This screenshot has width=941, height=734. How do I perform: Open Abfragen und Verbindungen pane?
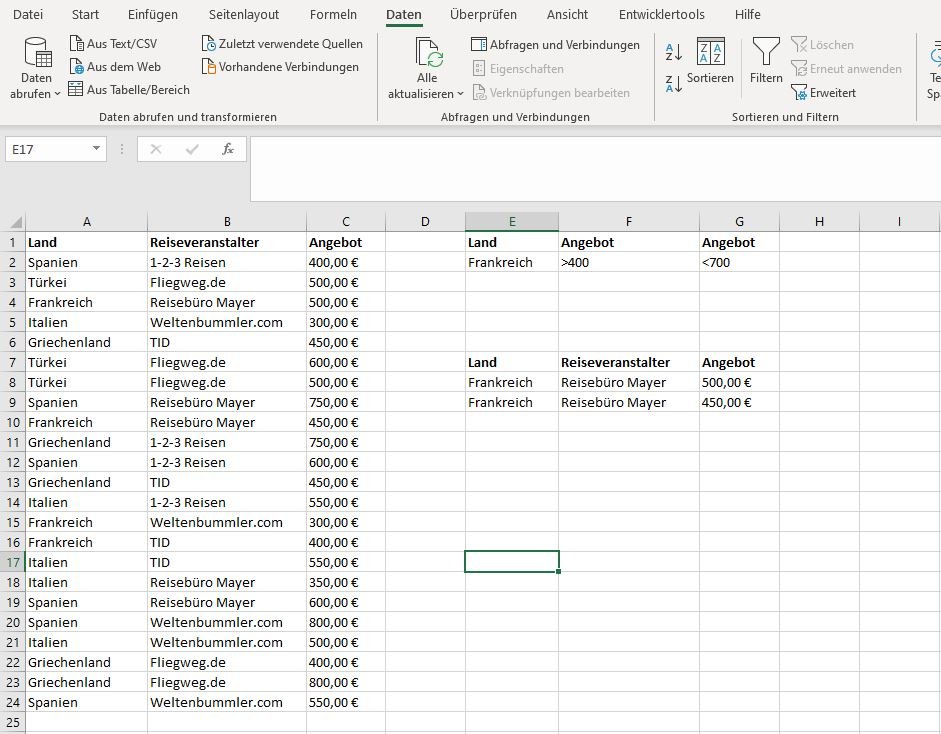(x=555, y=45)
